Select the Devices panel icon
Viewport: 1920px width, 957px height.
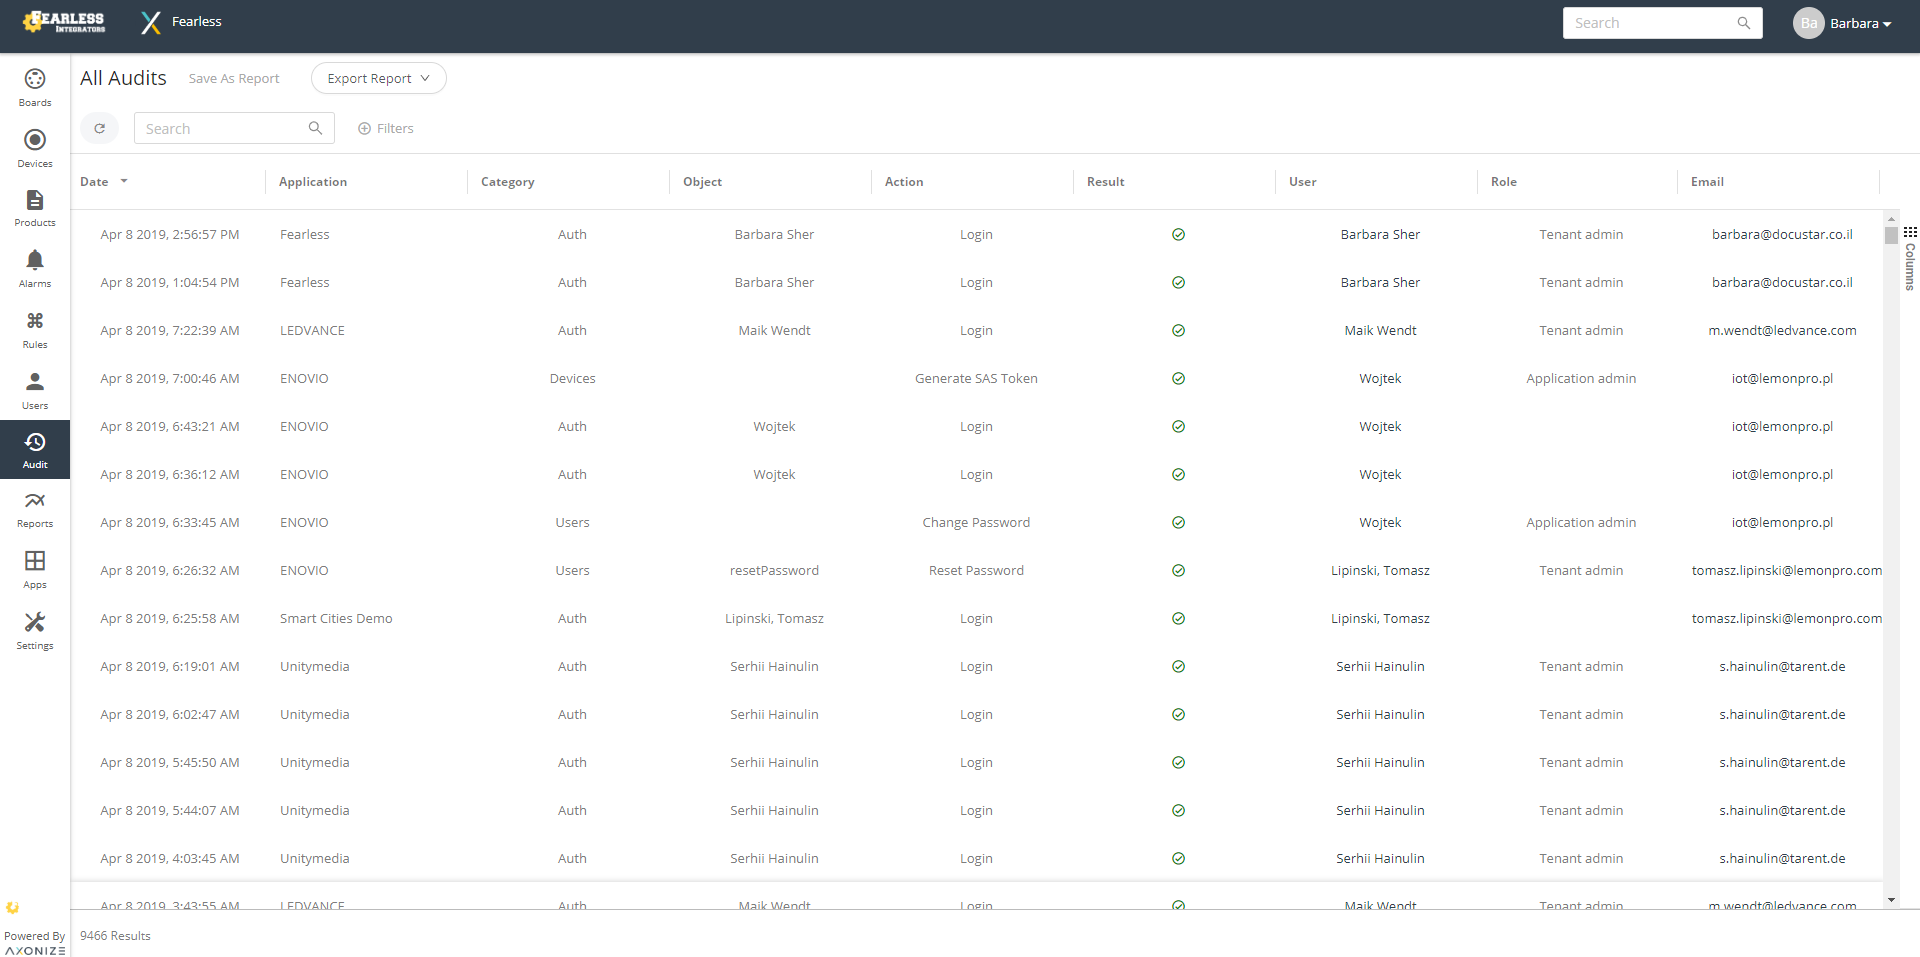pyautogui.click(x=35, y=147)
